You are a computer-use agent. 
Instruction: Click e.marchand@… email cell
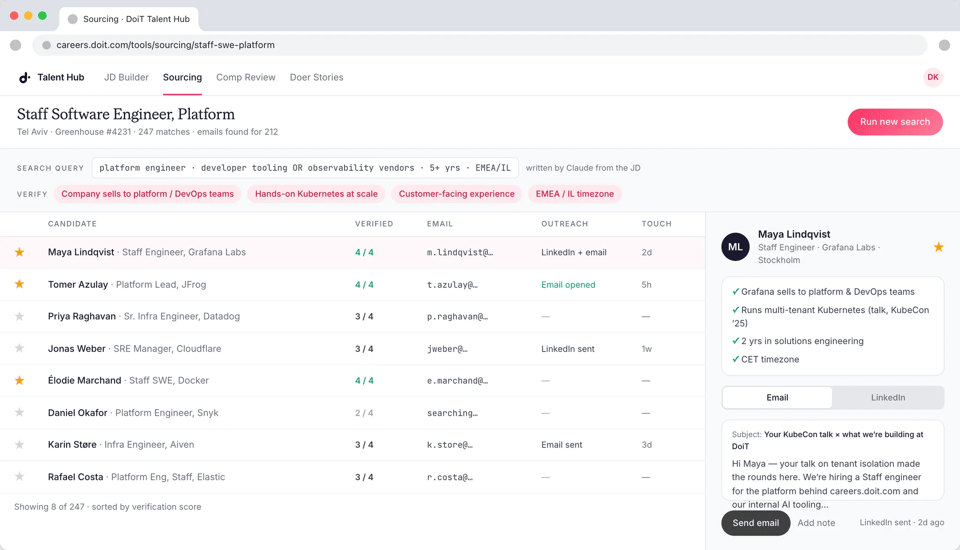(x=457, y=380)
